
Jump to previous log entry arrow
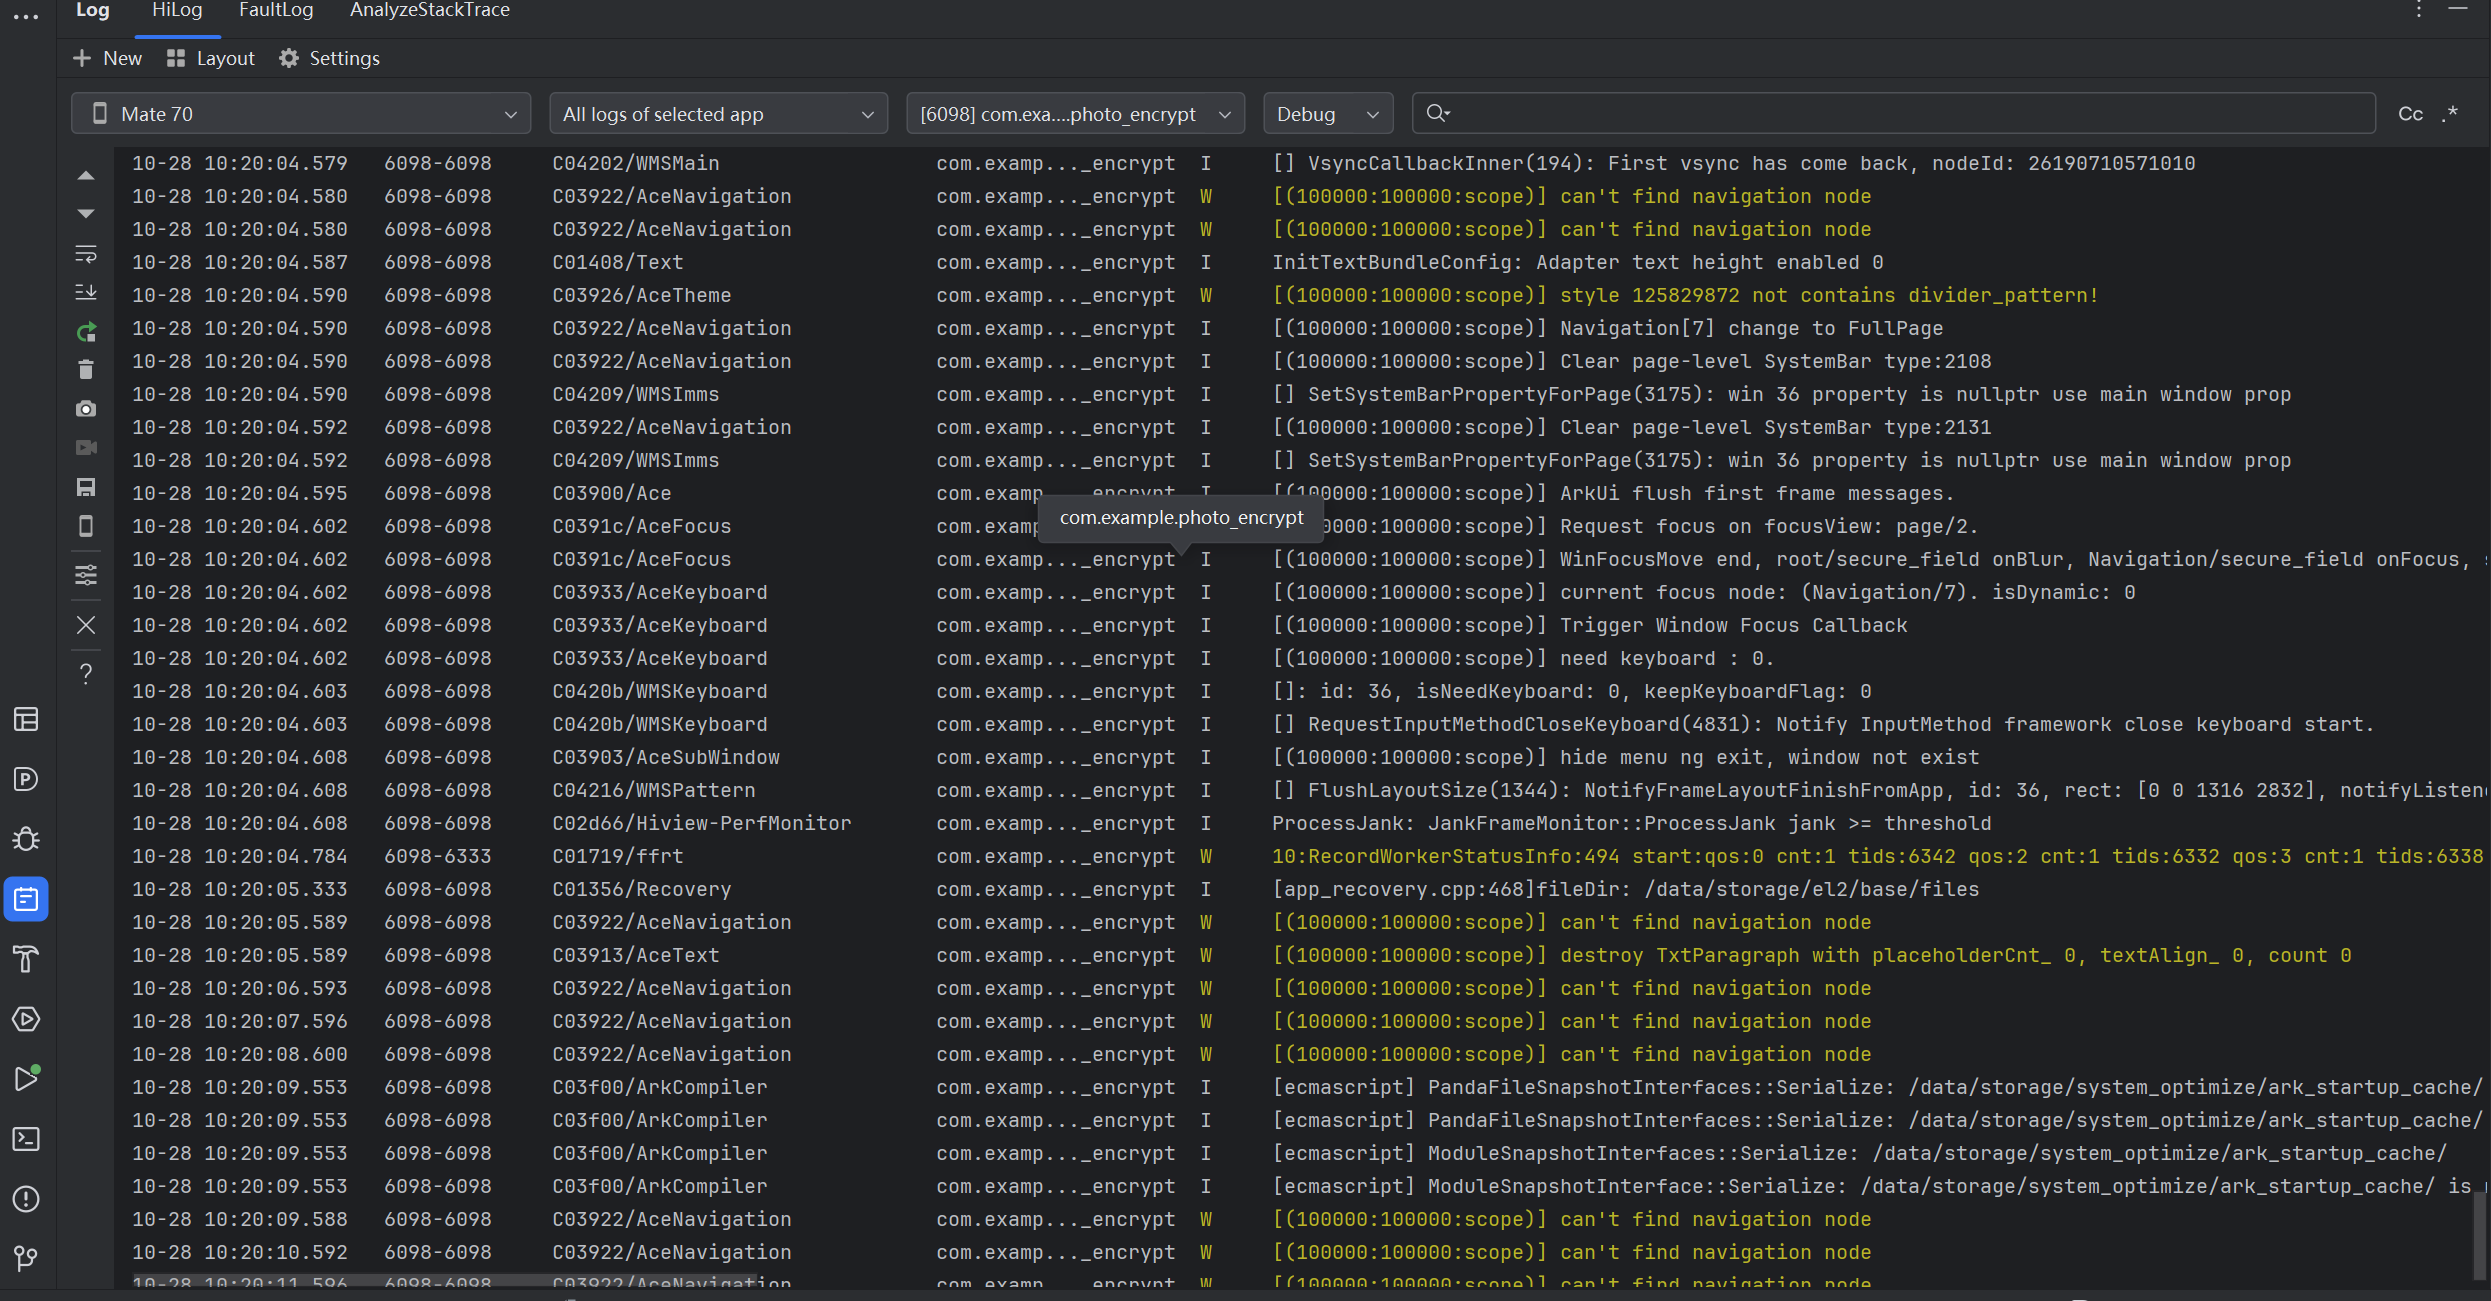(86, 176)
